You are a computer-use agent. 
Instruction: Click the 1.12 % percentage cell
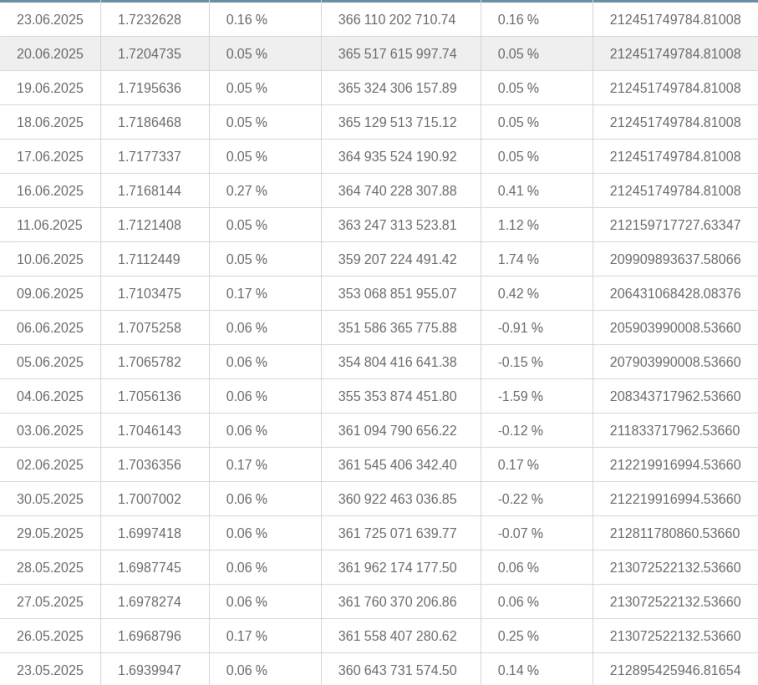518,225
